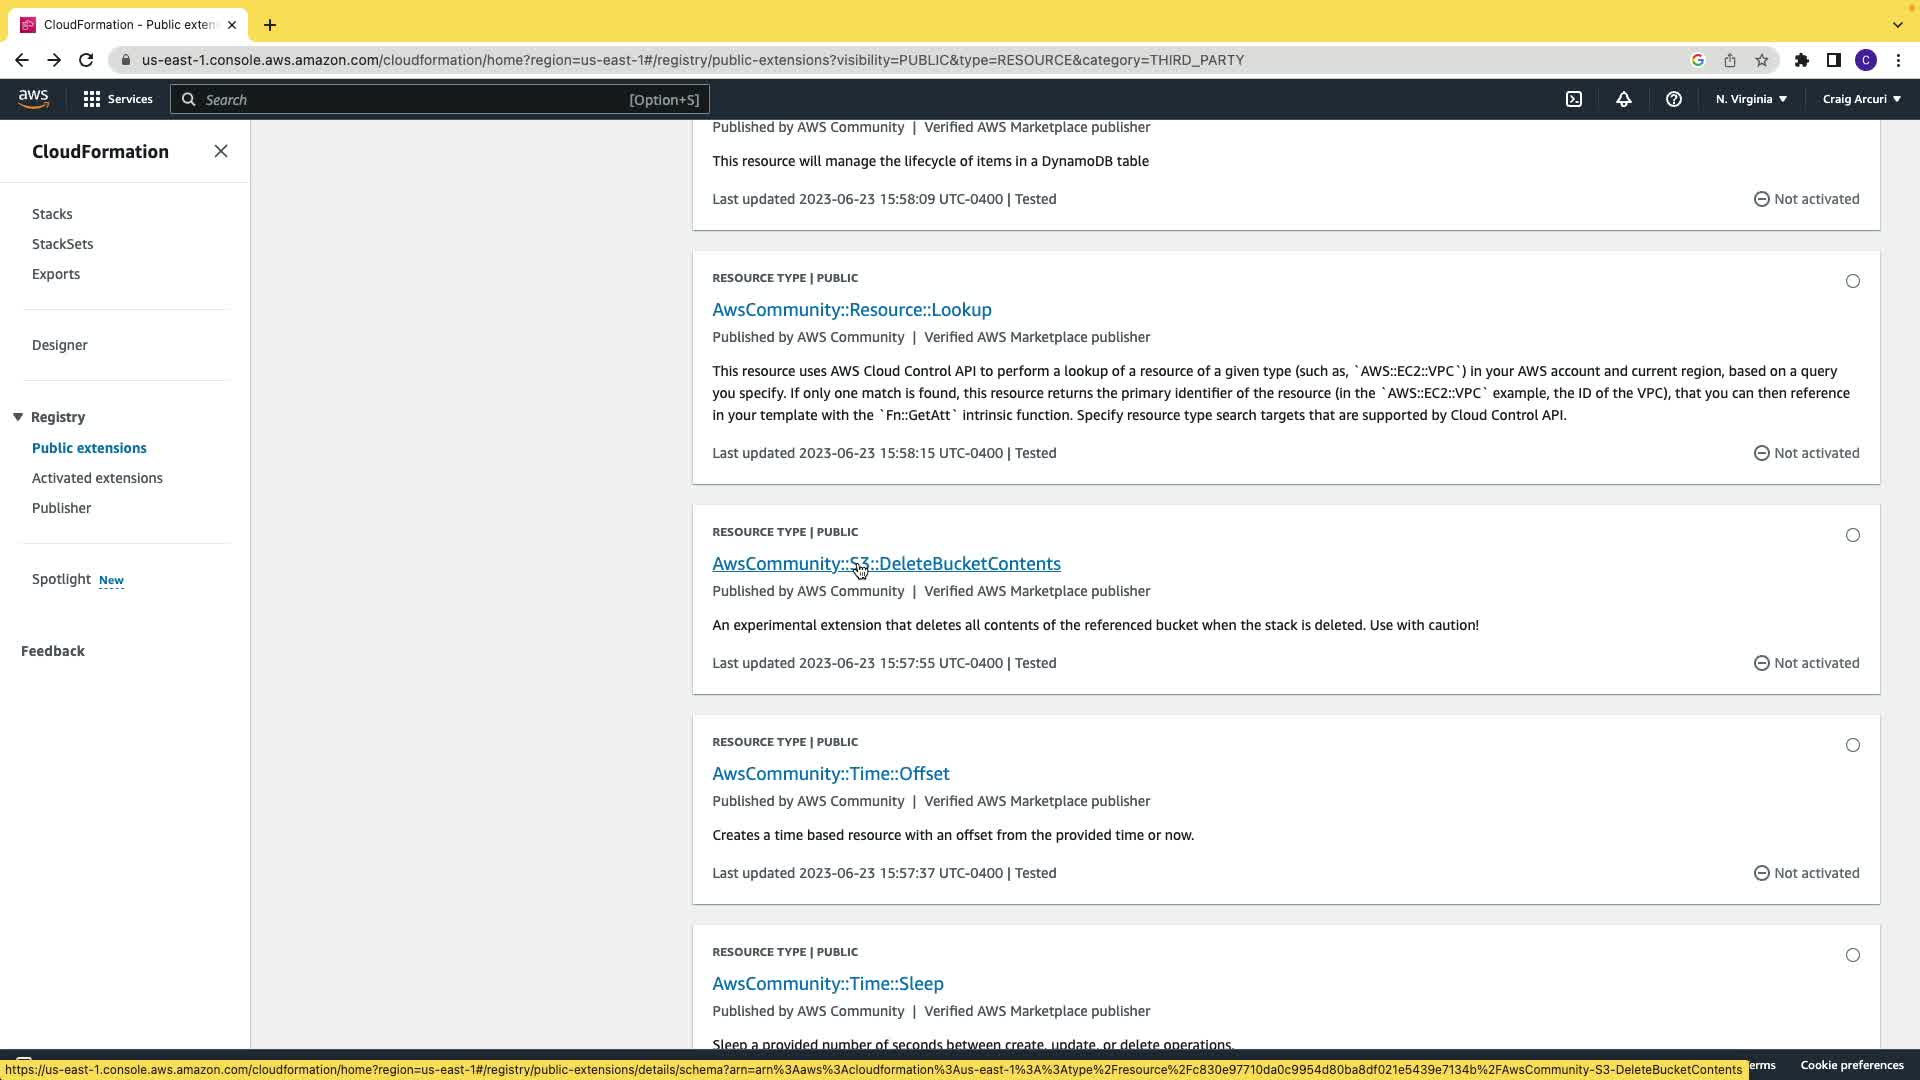Reload the page in browser
Screen dimensions: 1920x1080
(86, 60)
